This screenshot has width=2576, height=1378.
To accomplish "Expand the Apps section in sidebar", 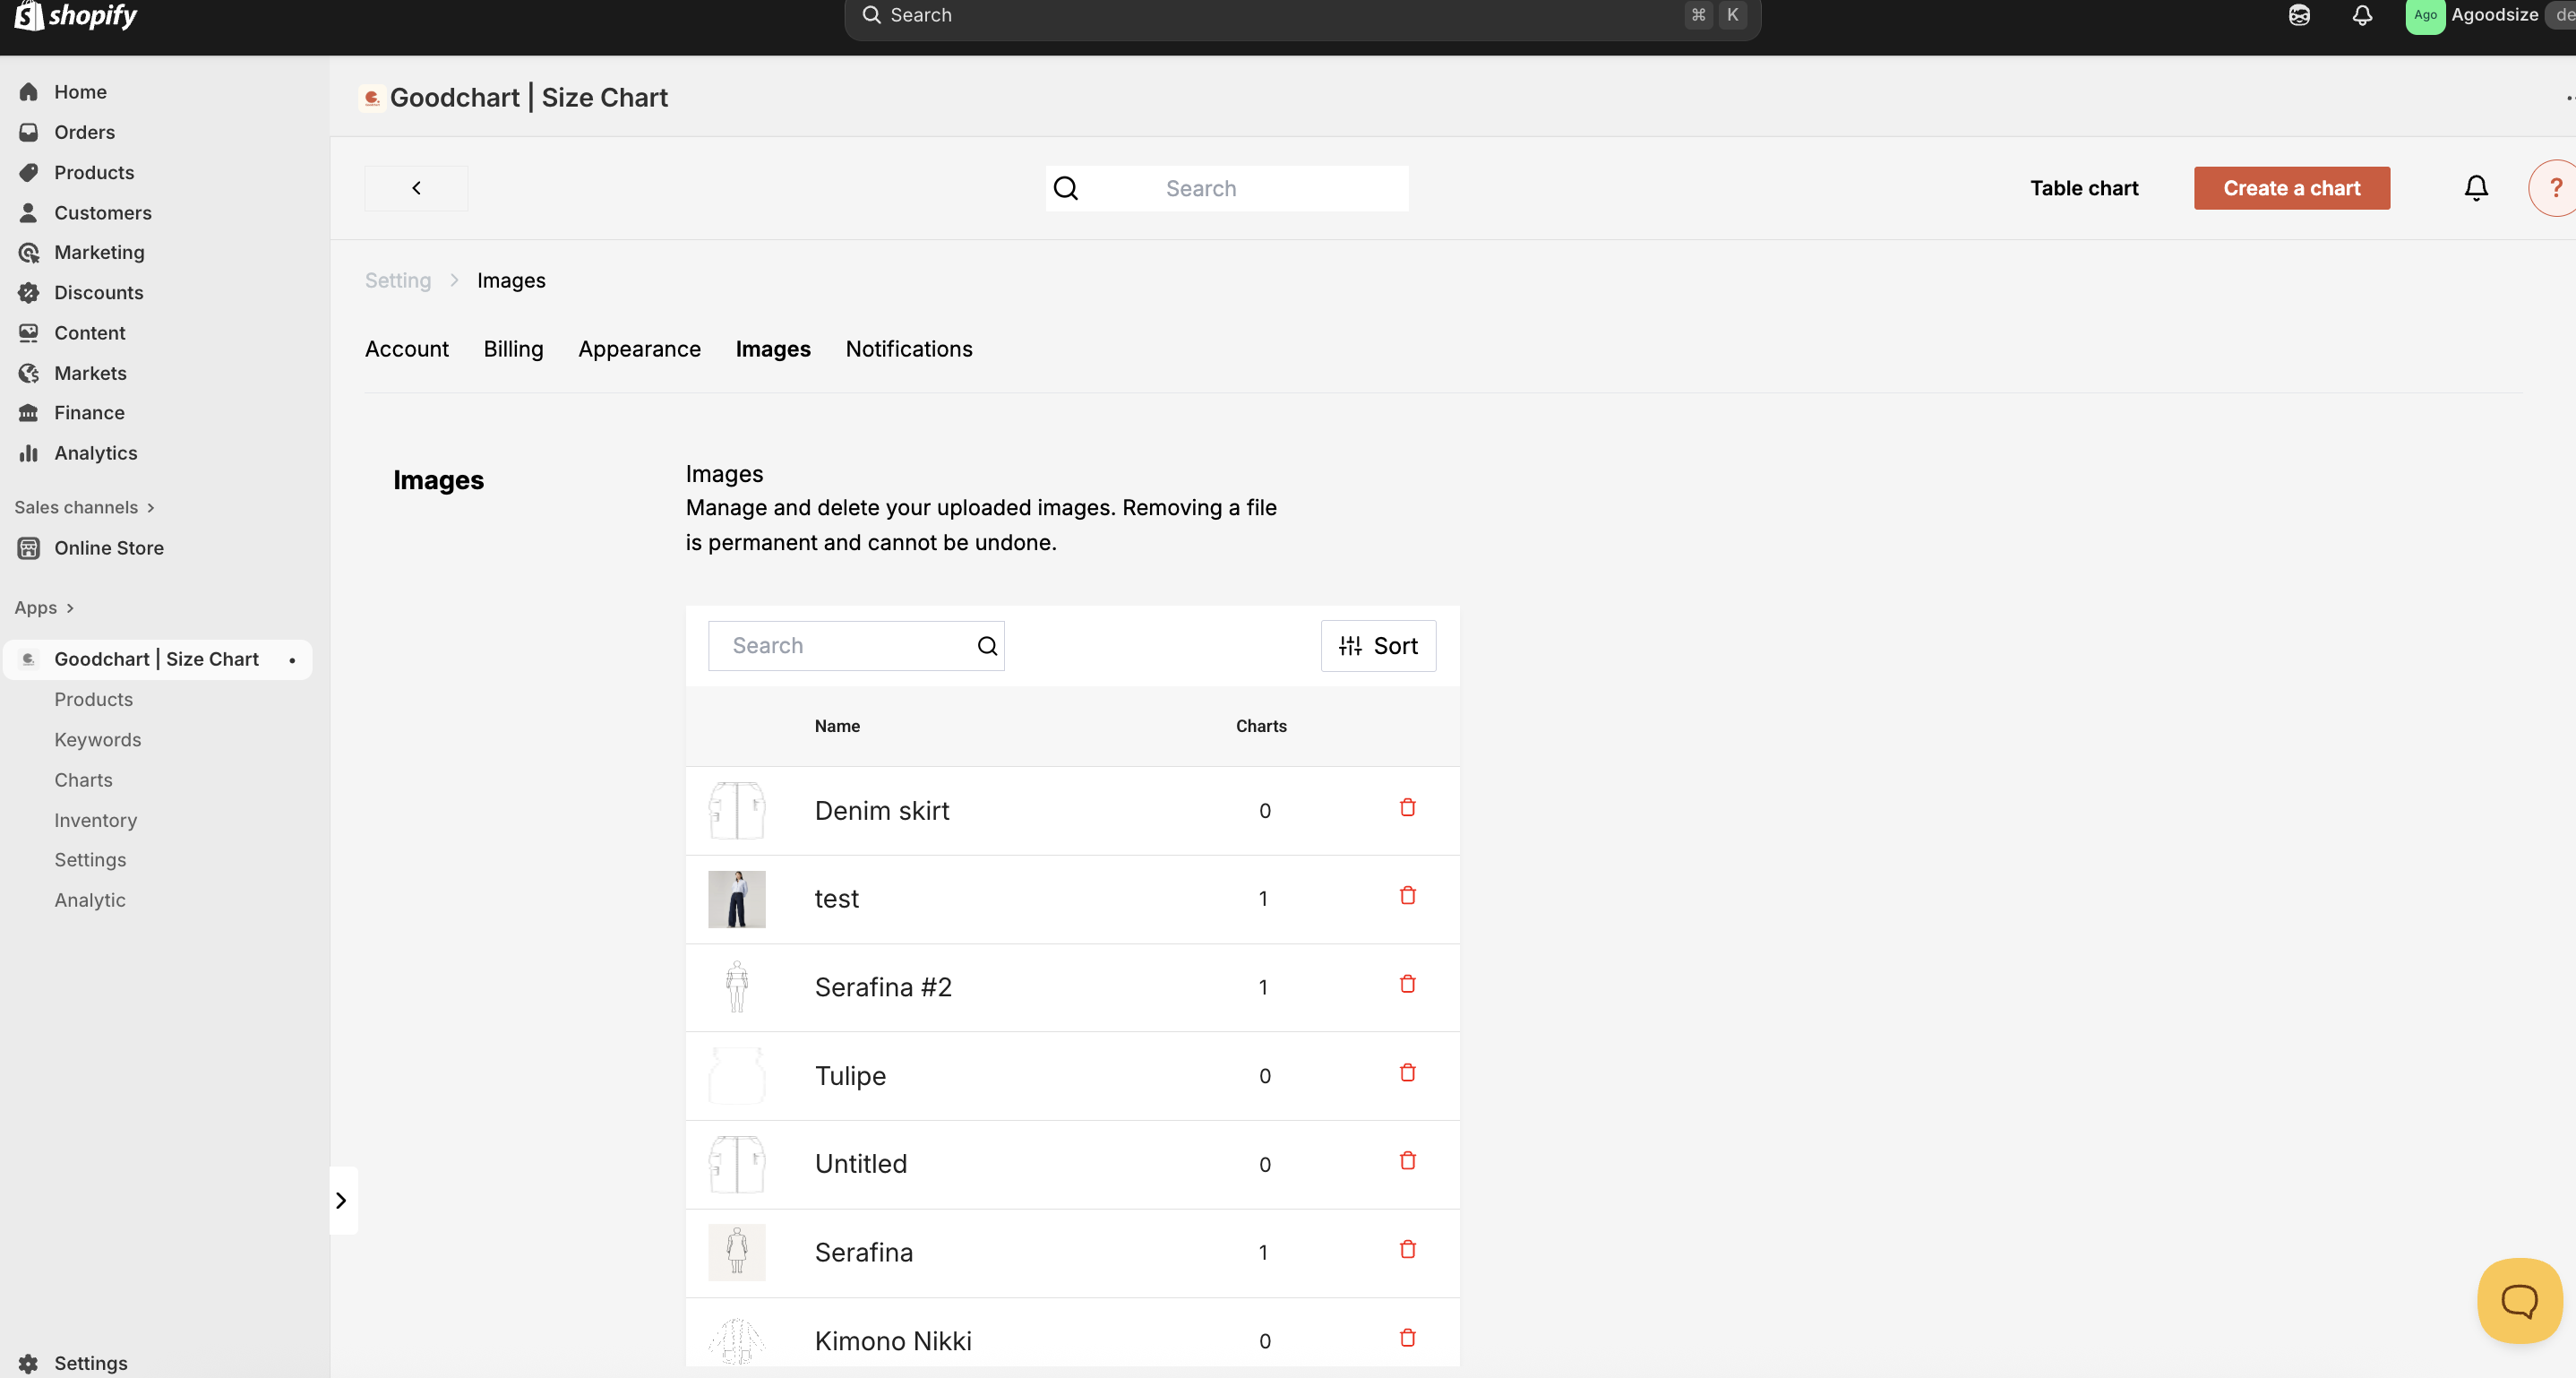I will [x=44, y=608].
